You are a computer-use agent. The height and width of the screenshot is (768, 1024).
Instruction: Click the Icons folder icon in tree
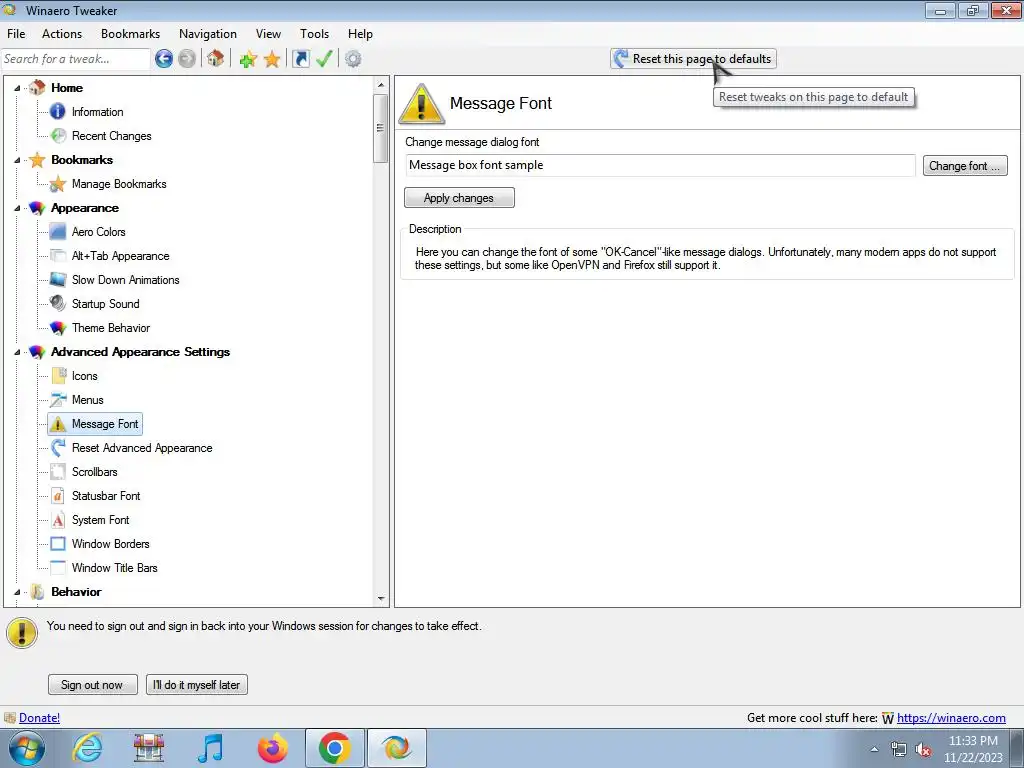tap(58, 376)
